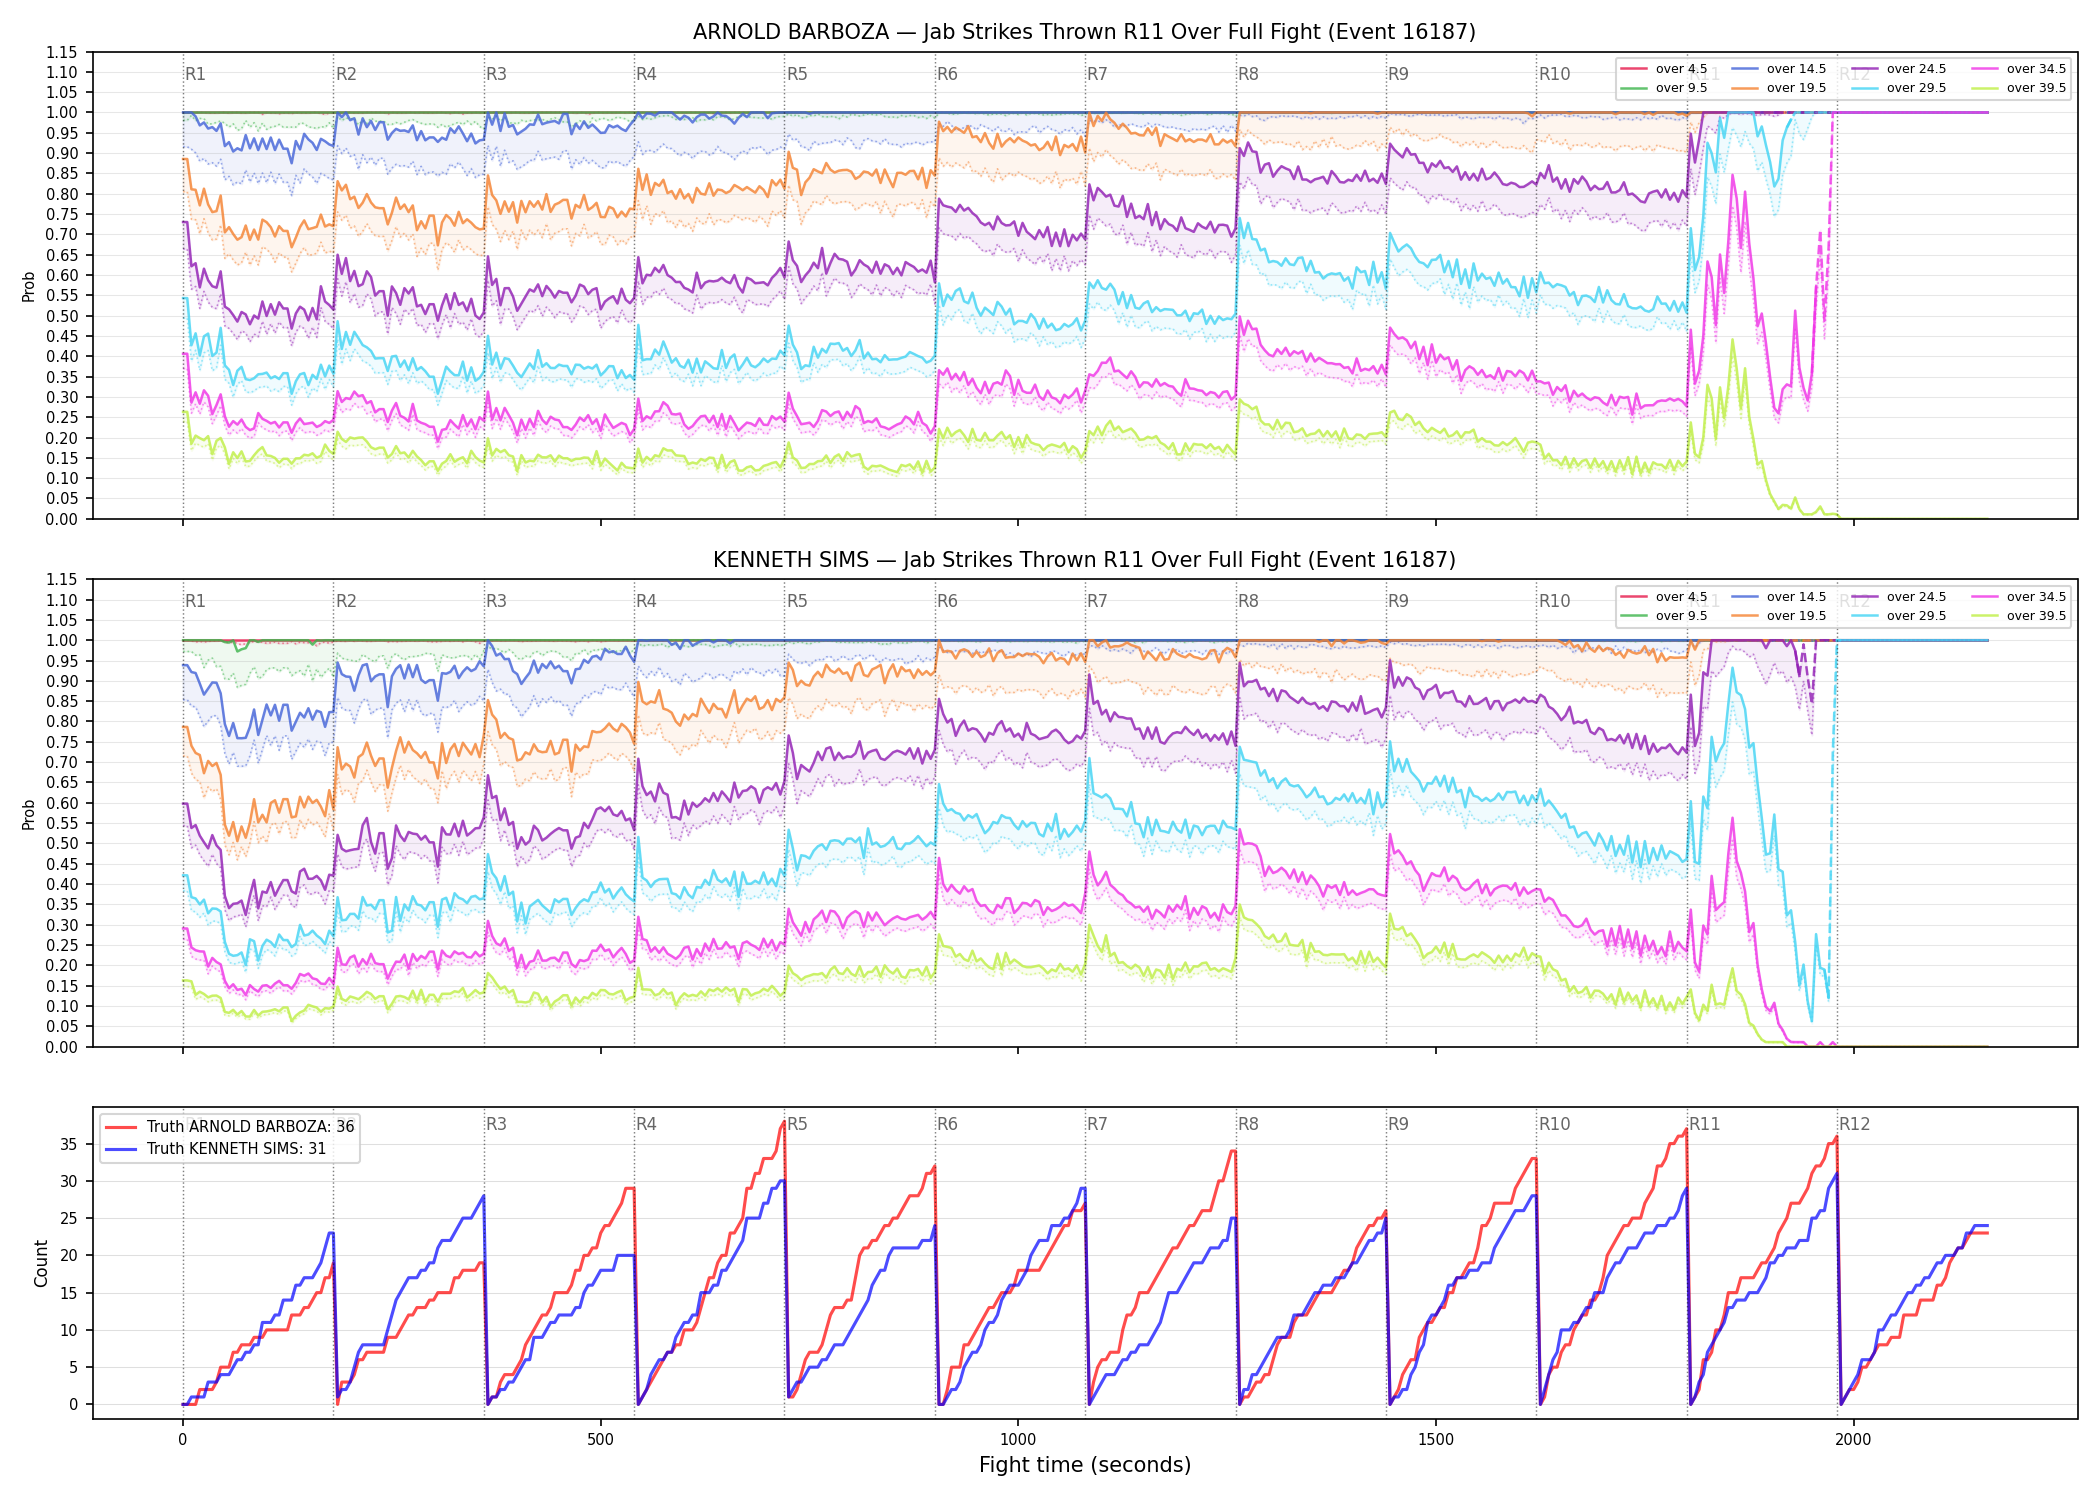Select 'over 39.5' legend entry in Sims chart
This screenshot has height=1500, width=2100.
coord(2018,616)
